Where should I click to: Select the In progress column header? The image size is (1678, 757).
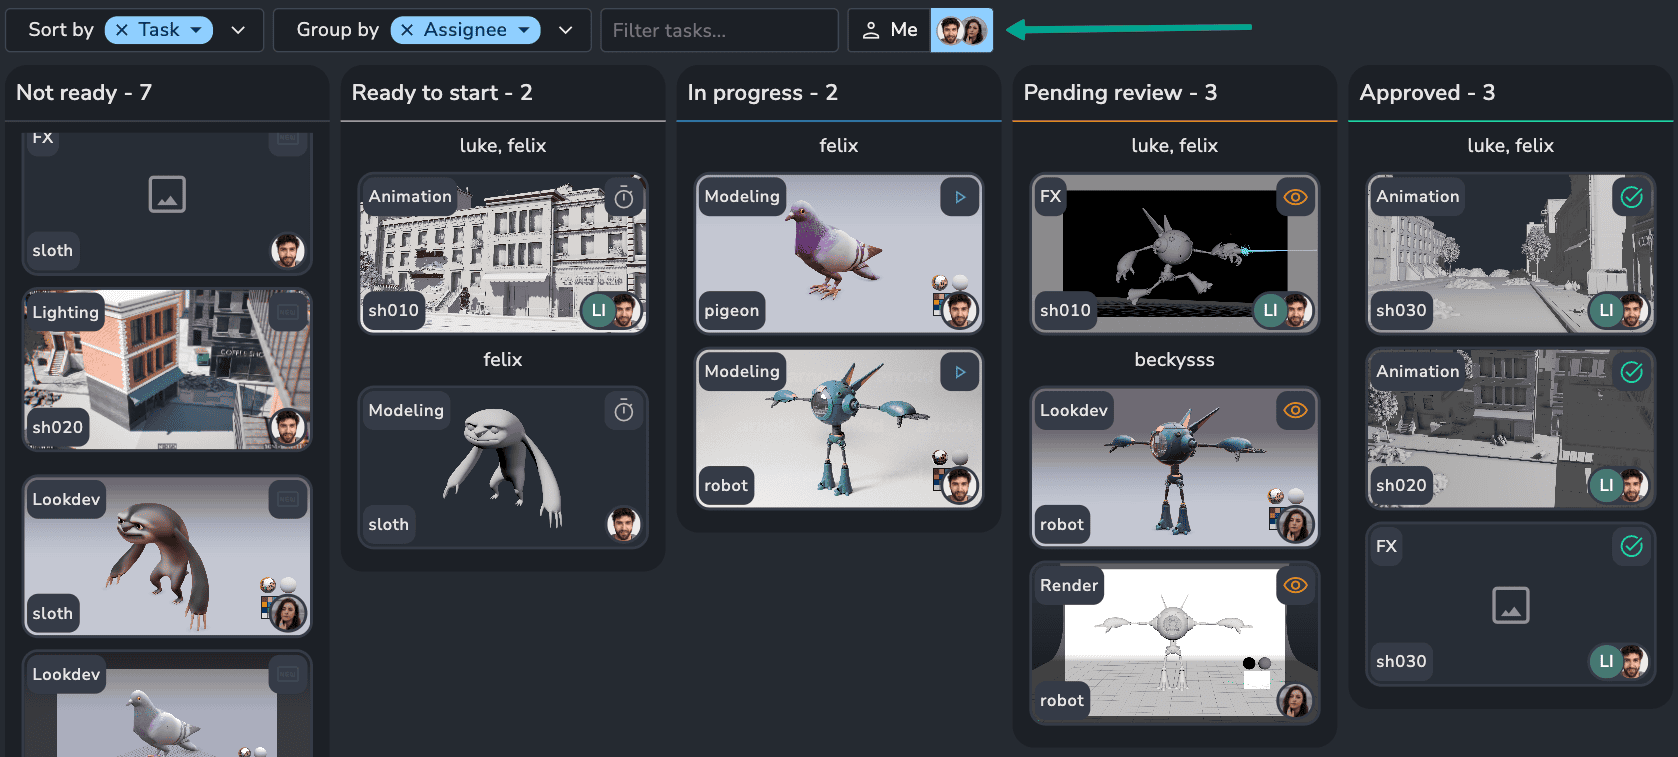(x=762, y=93)
